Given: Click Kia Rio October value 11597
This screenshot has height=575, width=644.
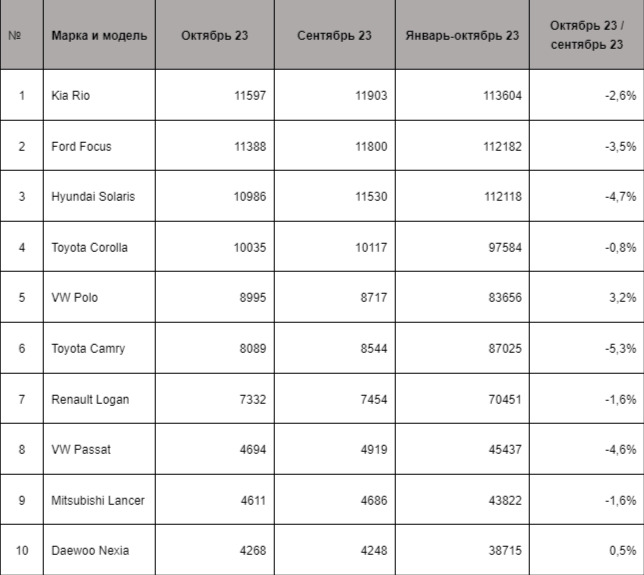Looking at the screenshot, I should pos(253,96).
